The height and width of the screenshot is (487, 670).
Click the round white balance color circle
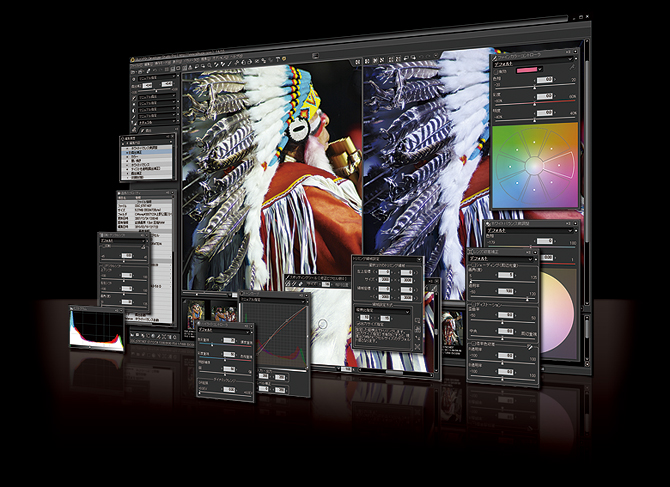coord(555,312)
